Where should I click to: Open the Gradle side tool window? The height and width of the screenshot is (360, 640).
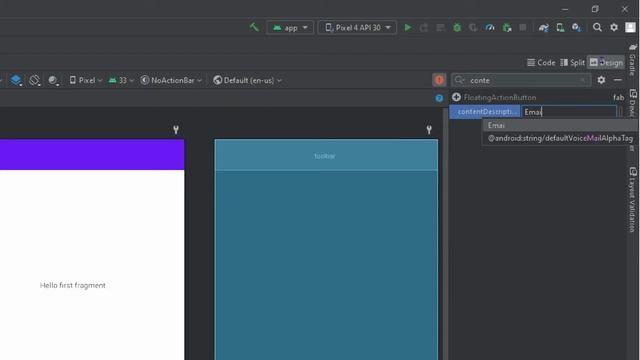(x=632, y=60)
